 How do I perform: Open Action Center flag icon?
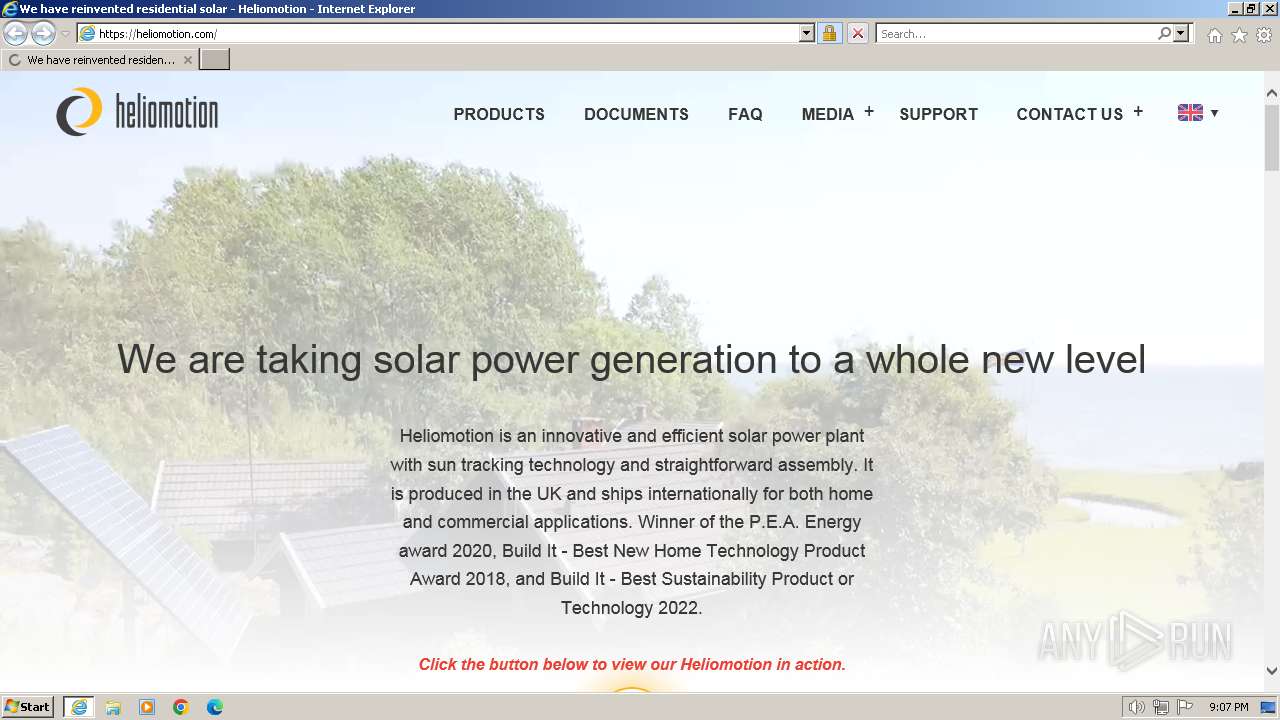click(1185, 707)
